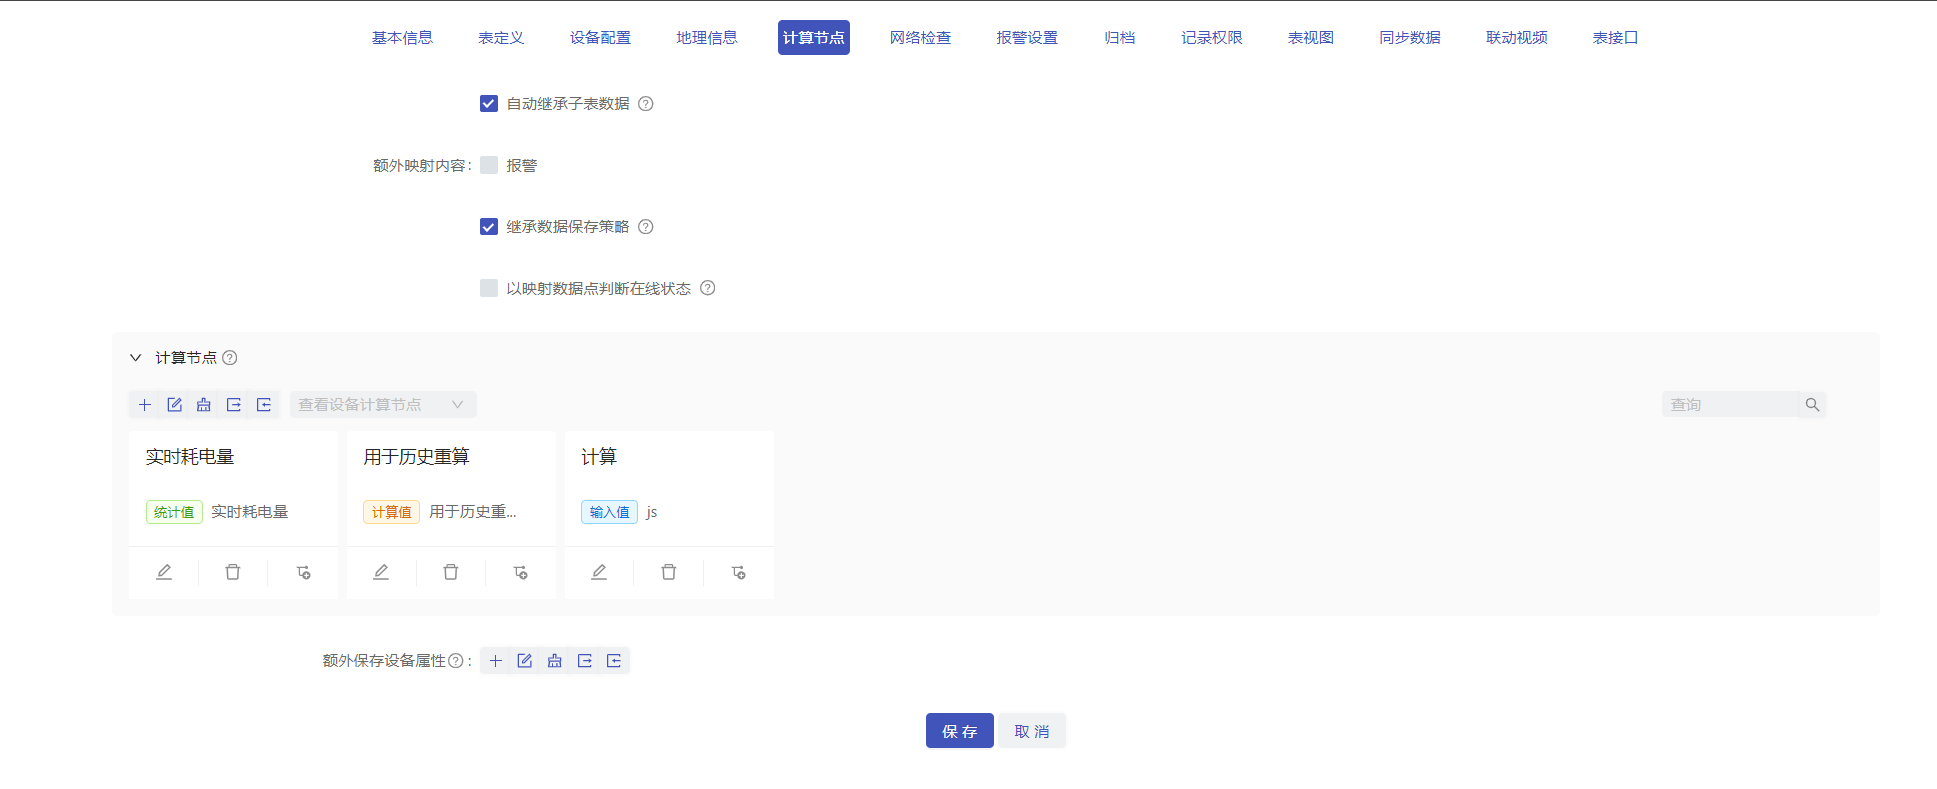Click the 计算值 tag on the second card
1937x789 pixels.
pyautogui.click(x=391, y=512)
